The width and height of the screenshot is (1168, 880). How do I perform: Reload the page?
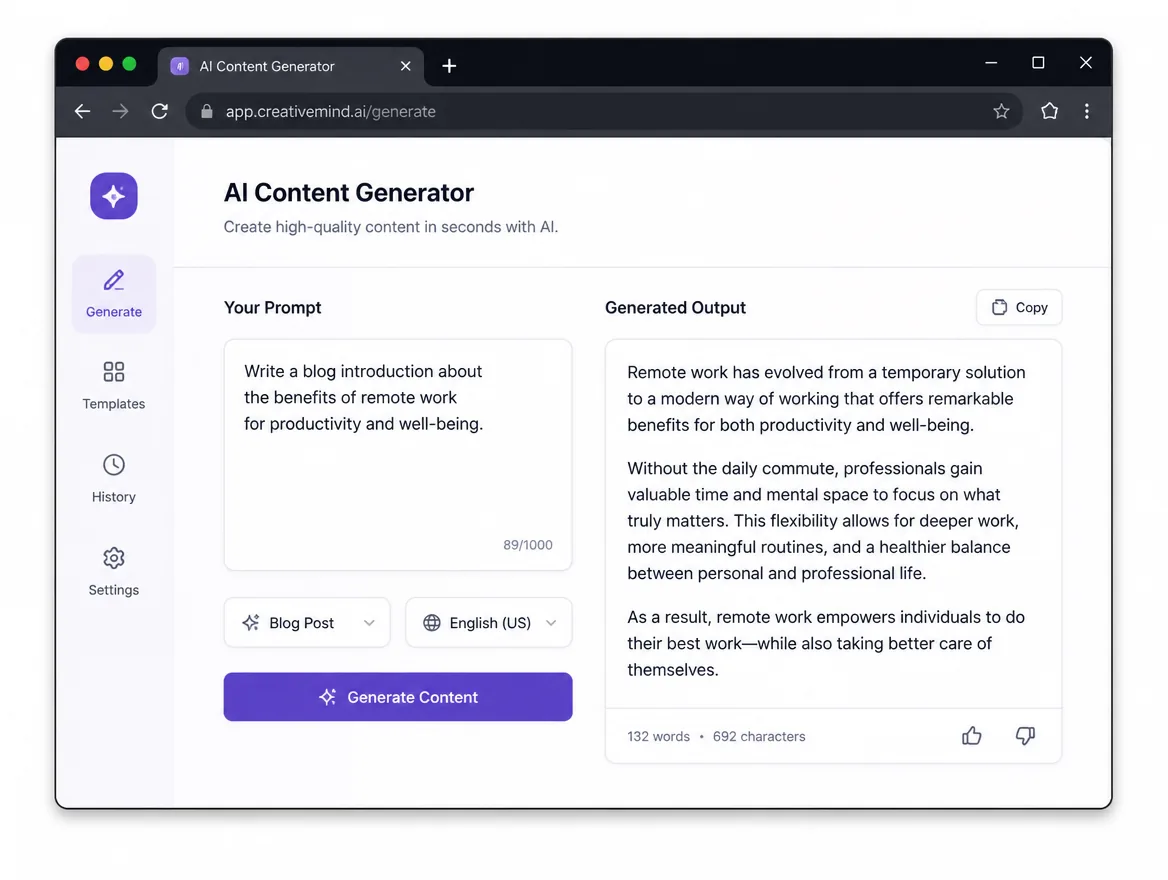(159, 111)
